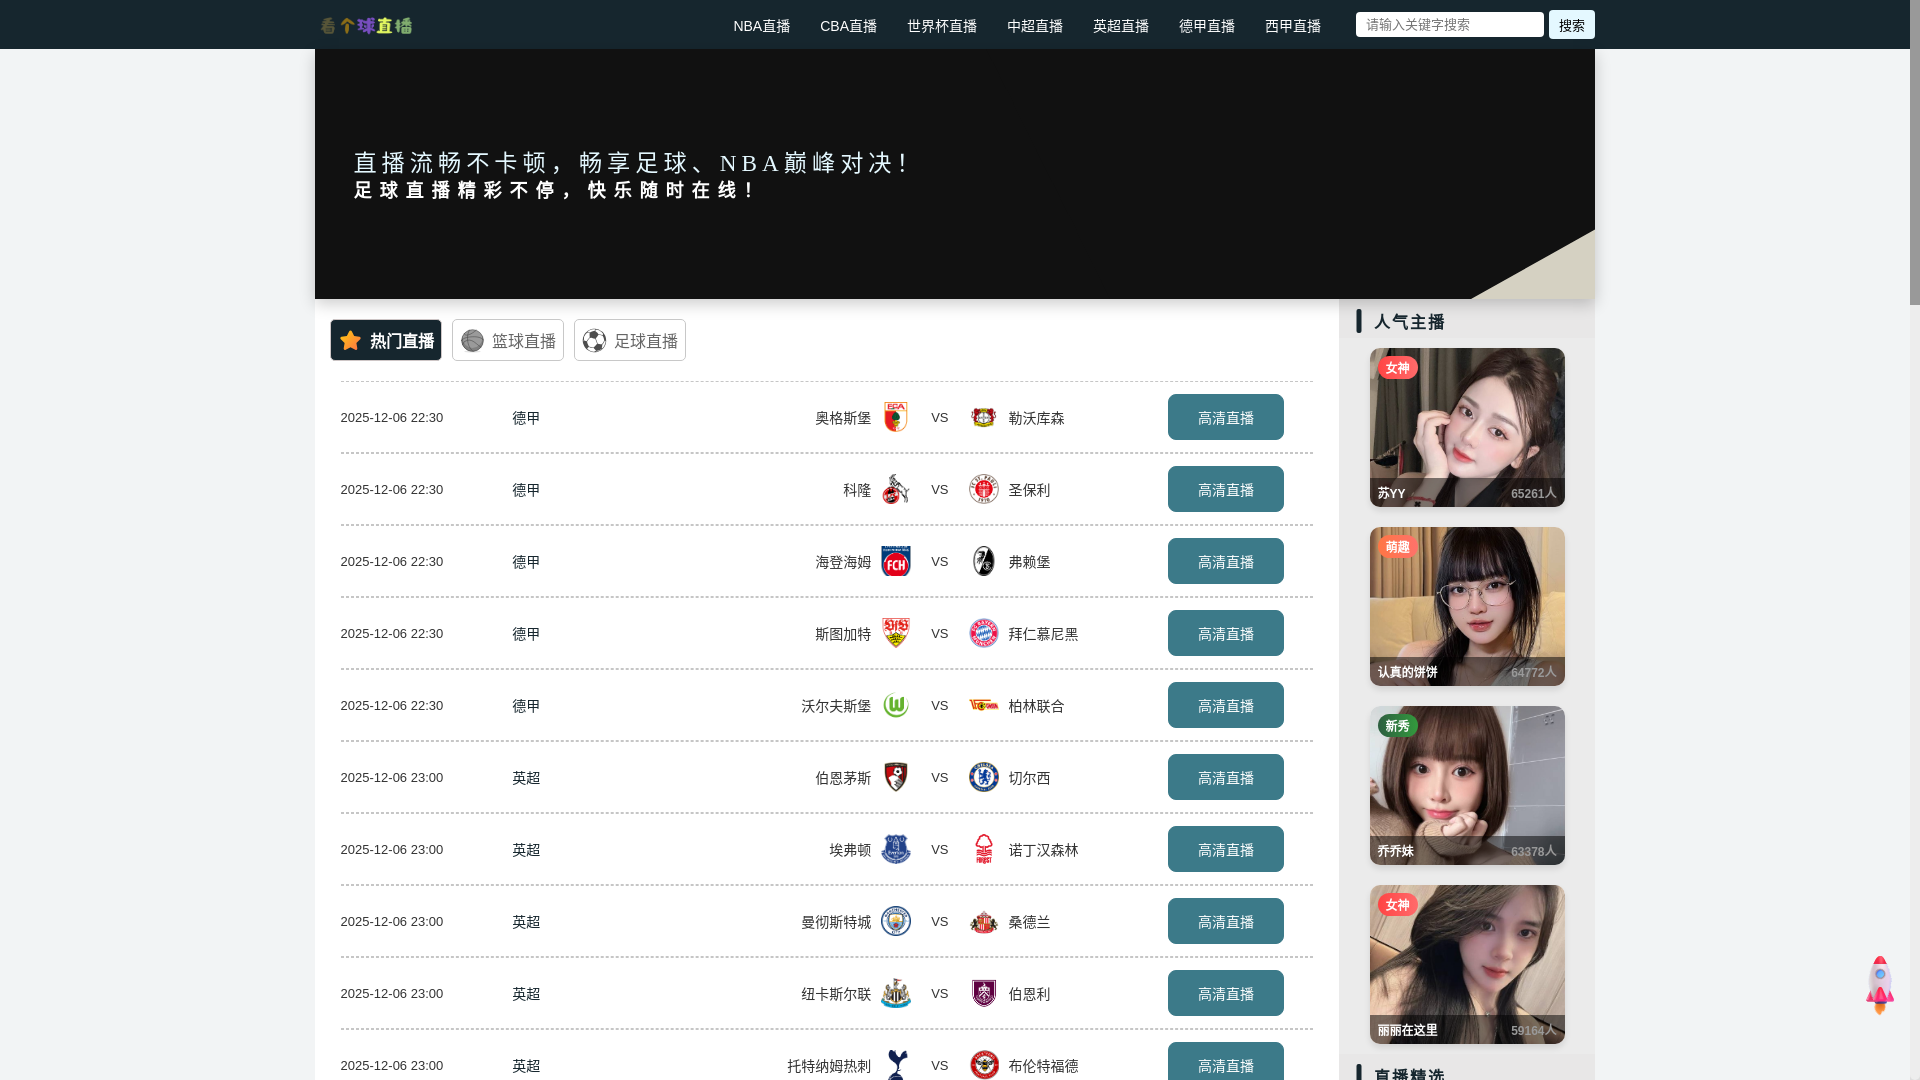Watch 曼彻斯特城 vs 桑德兰 高清直播
The width and height of the screenshot is (1920, 1080).
pos(1226,921)
